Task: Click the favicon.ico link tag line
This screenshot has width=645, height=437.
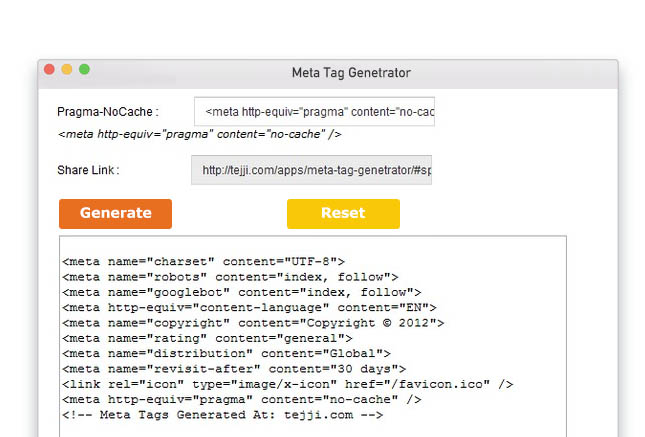Action: tap(288, 384)
